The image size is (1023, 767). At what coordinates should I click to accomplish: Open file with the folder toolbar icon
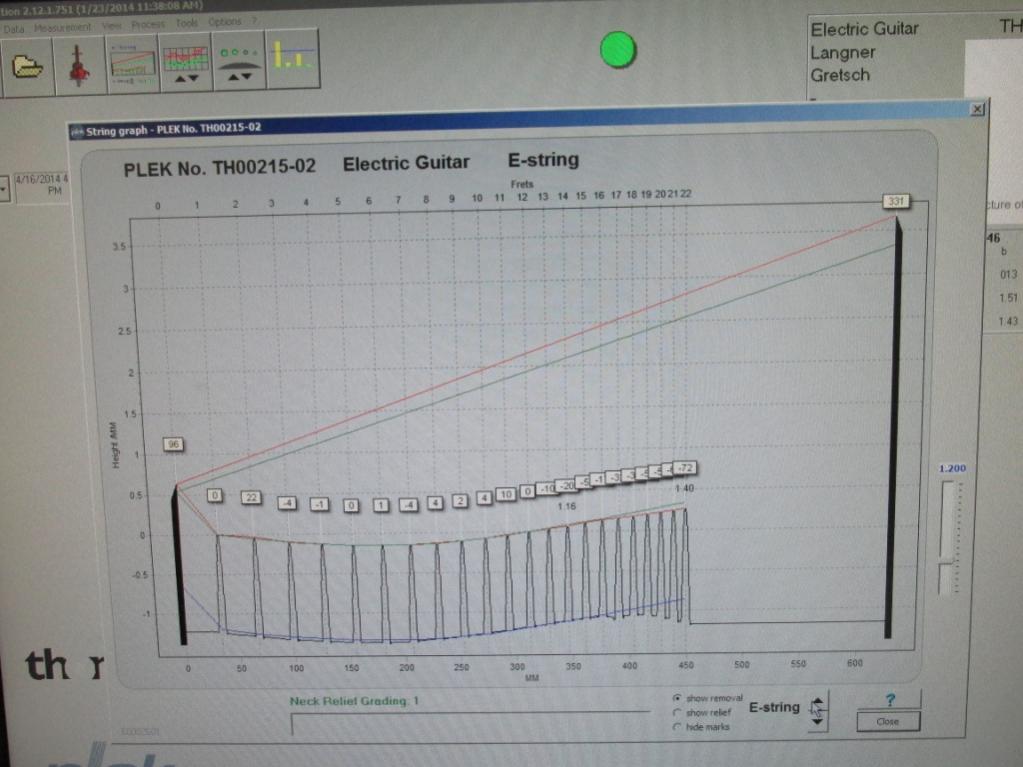pos(27,67)
